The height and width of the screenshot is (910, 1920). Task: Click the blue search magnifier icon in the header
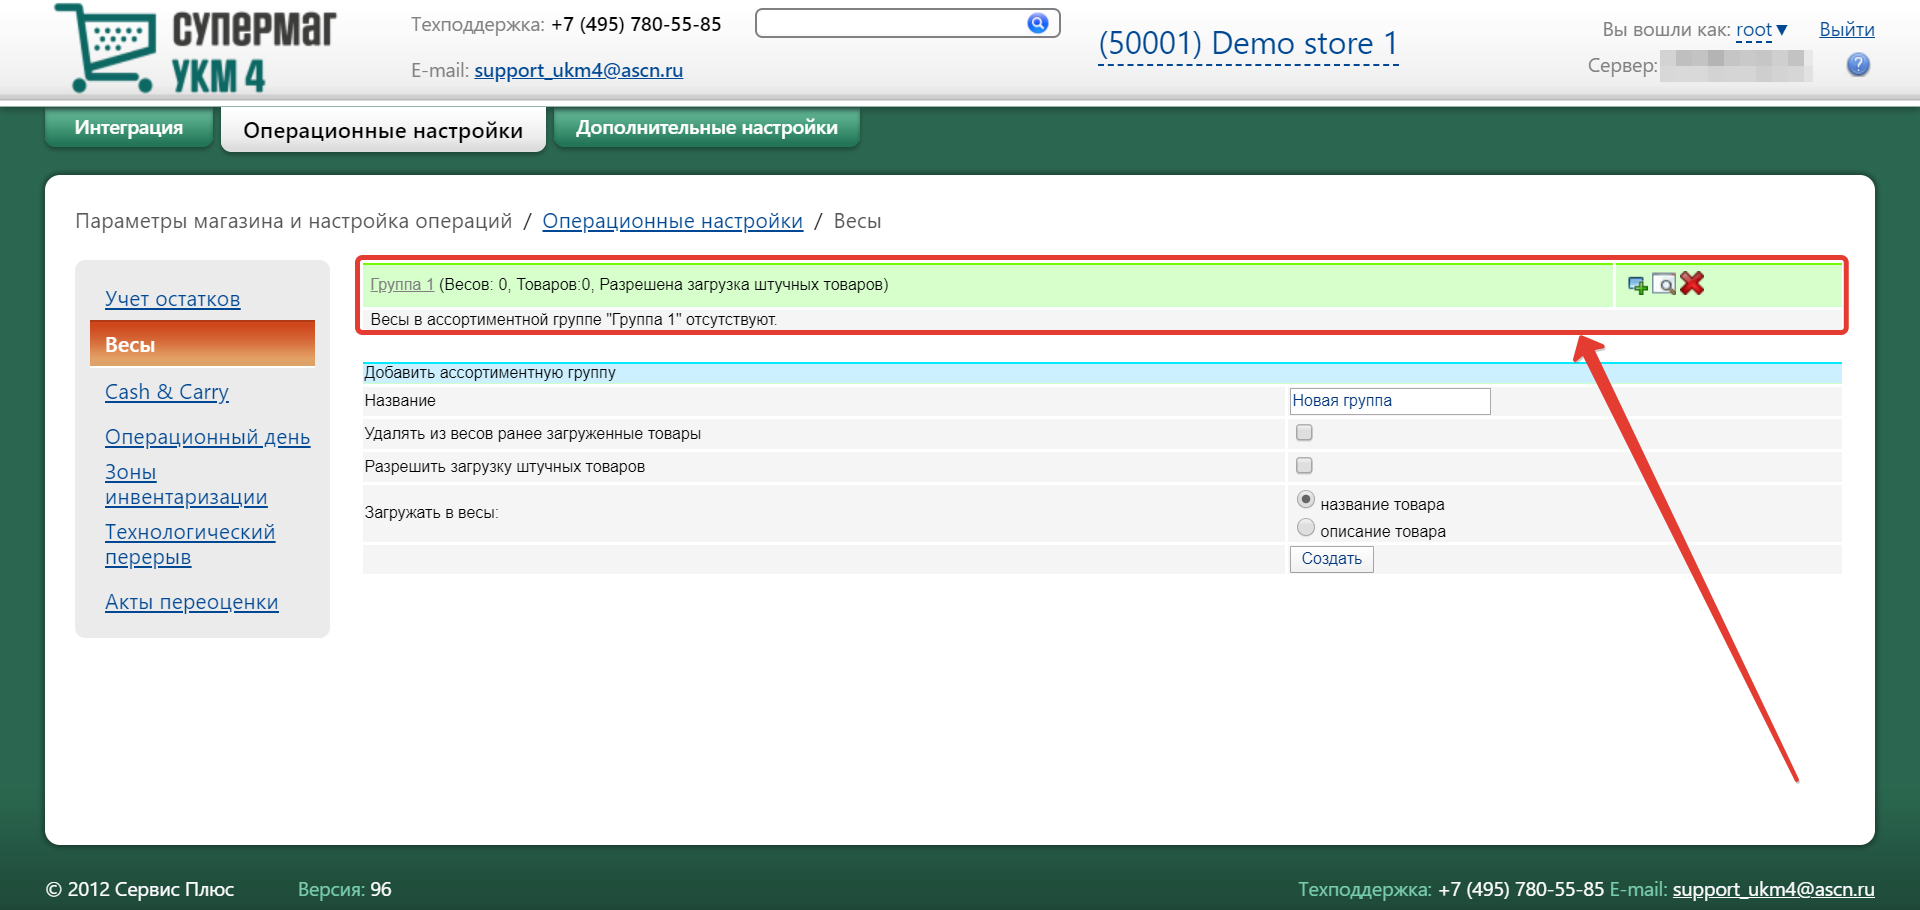click(1038, 23)
